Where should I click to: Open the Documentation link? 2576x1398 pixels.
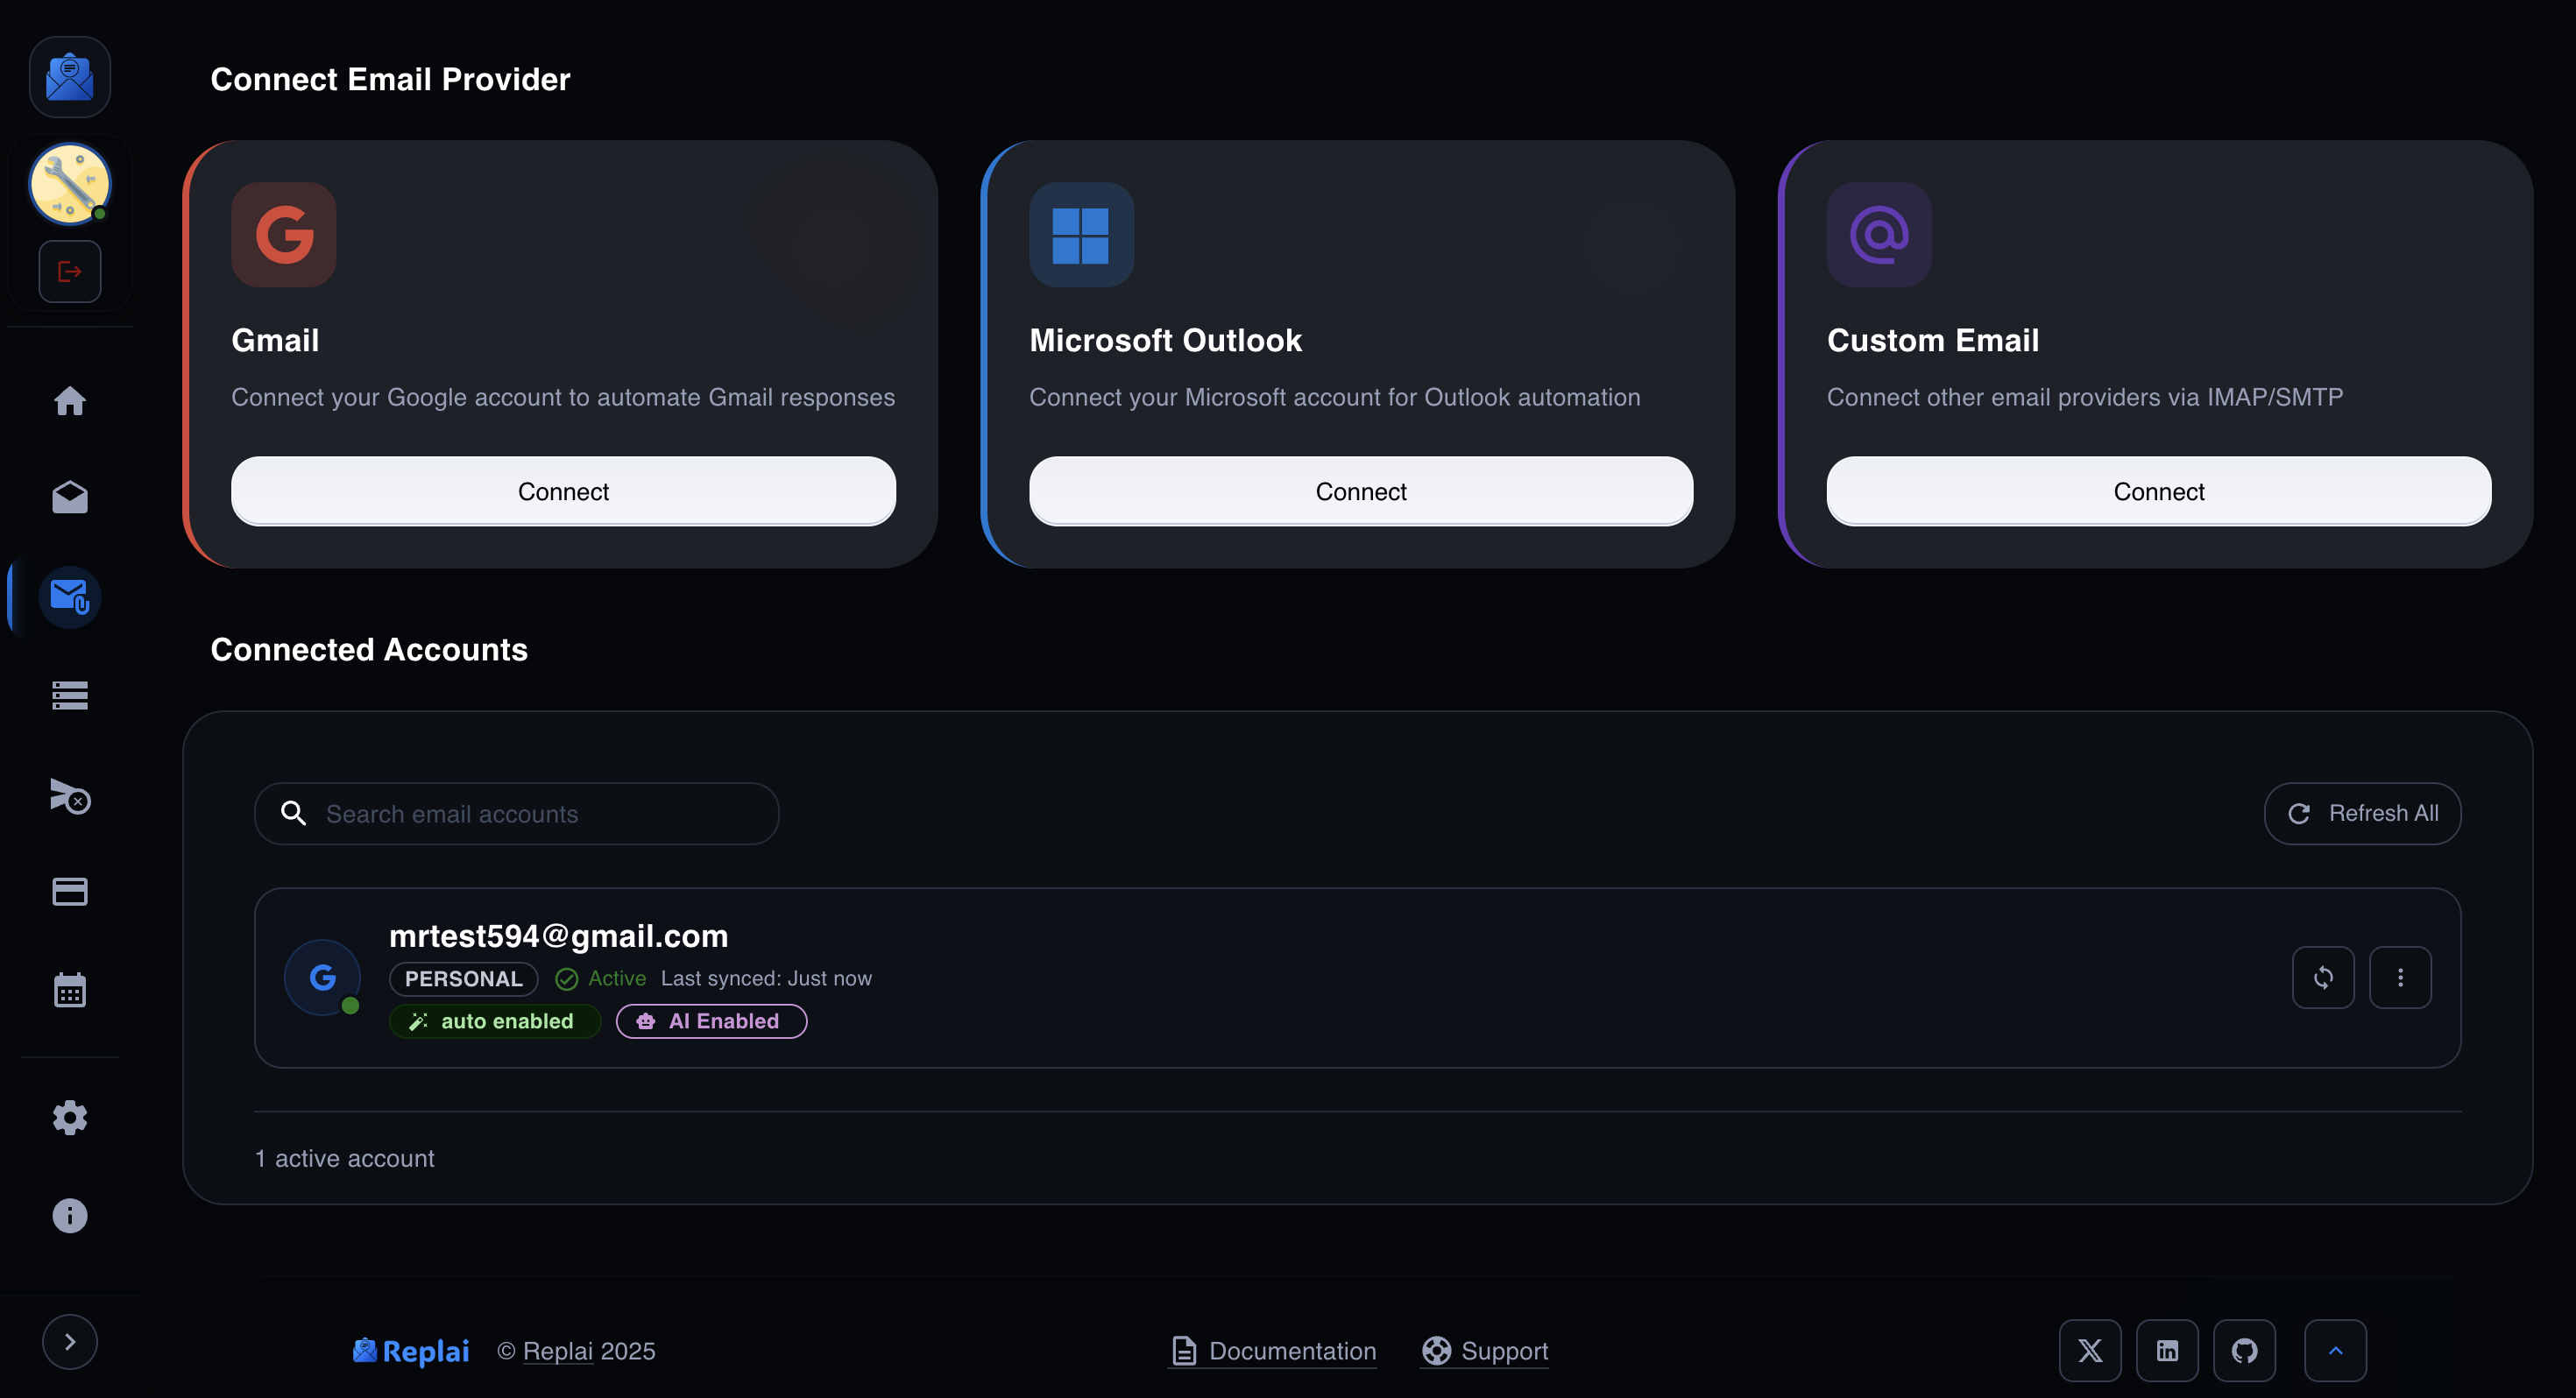[x=1272, y=1351]
